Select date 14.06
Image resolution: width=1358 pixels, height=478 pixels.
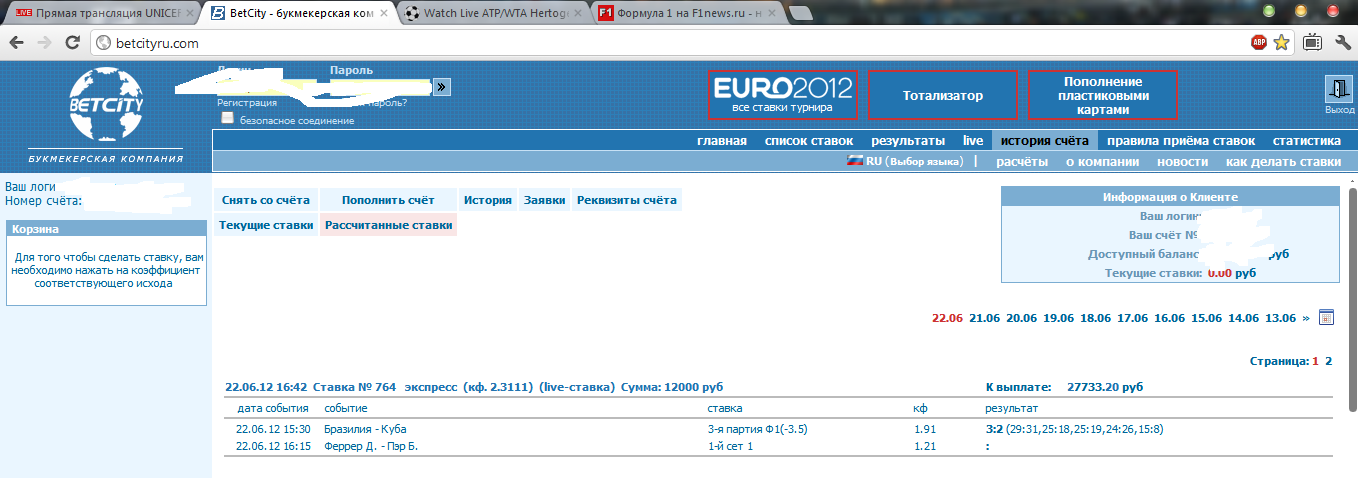pyautogui.click(x=1244, y=318)
